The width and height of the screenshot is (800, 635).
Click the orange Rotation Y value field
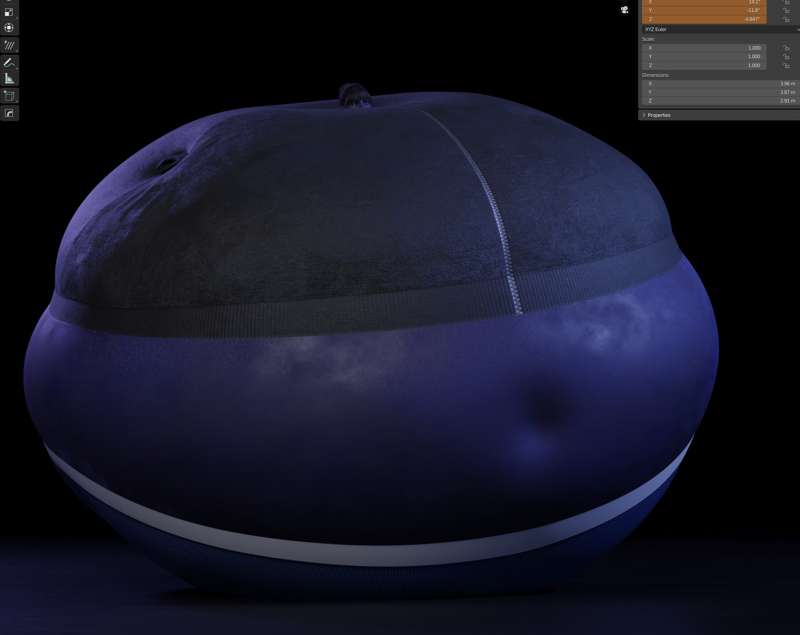pyautogui.click(x=704, y=10)
